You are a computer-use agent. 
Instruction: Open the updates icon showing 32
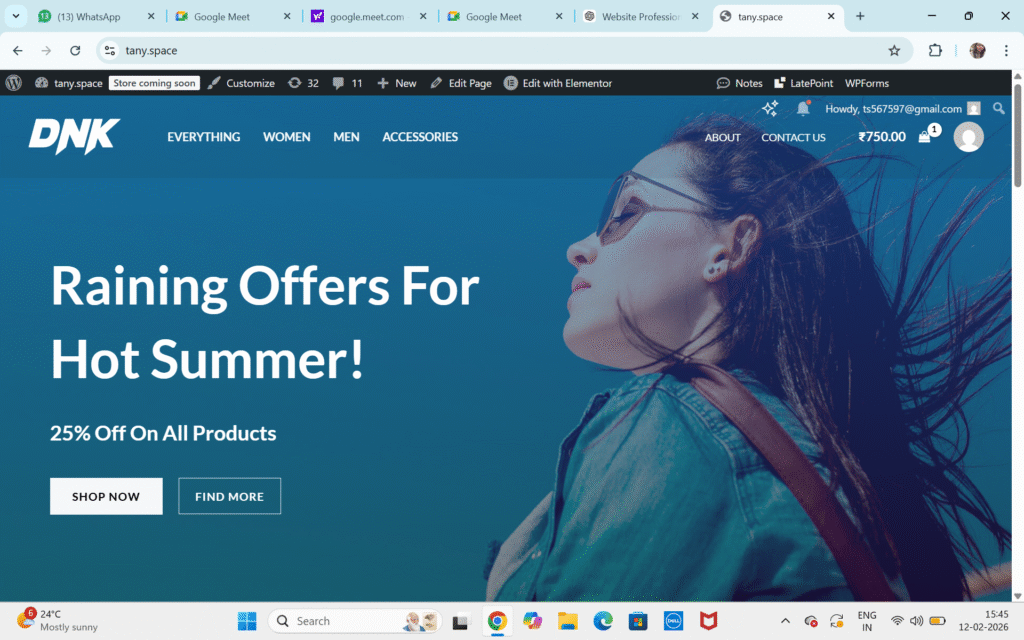pos(304,83)
